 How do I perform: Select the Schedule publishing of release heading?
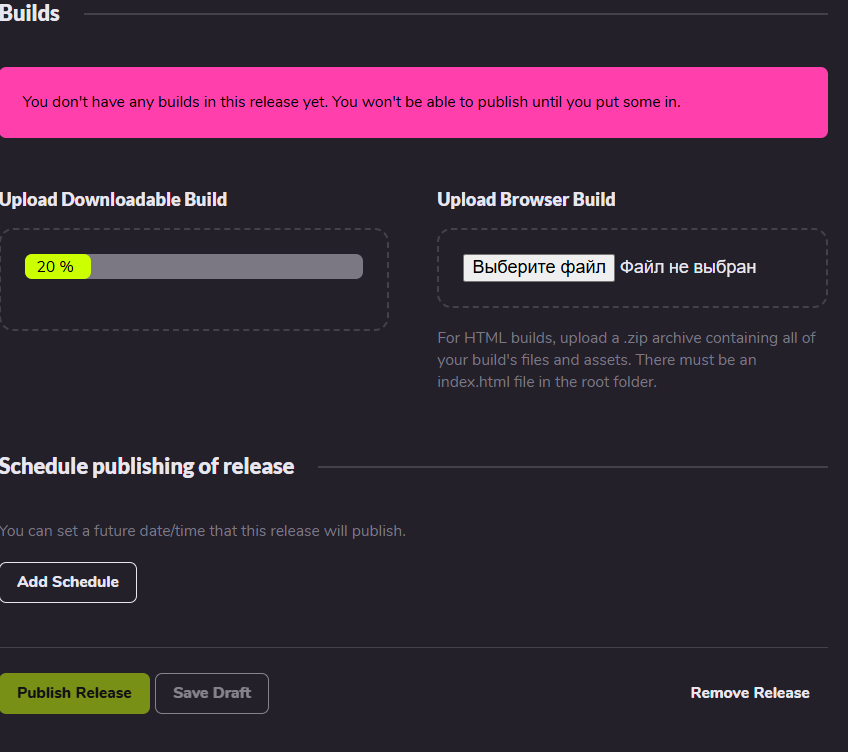(x=147, y=466)
